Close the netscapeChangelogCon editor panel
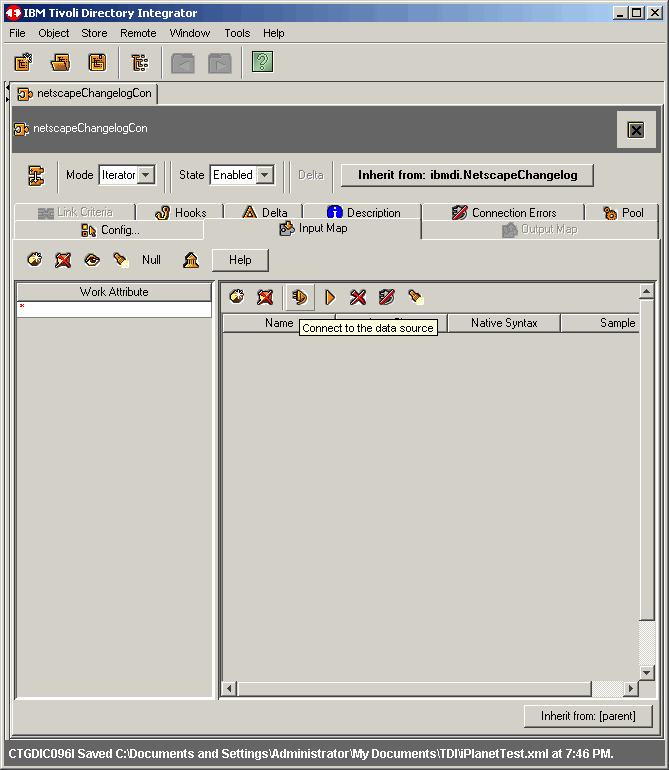669x770 pixels. click(x=635, y=130)
